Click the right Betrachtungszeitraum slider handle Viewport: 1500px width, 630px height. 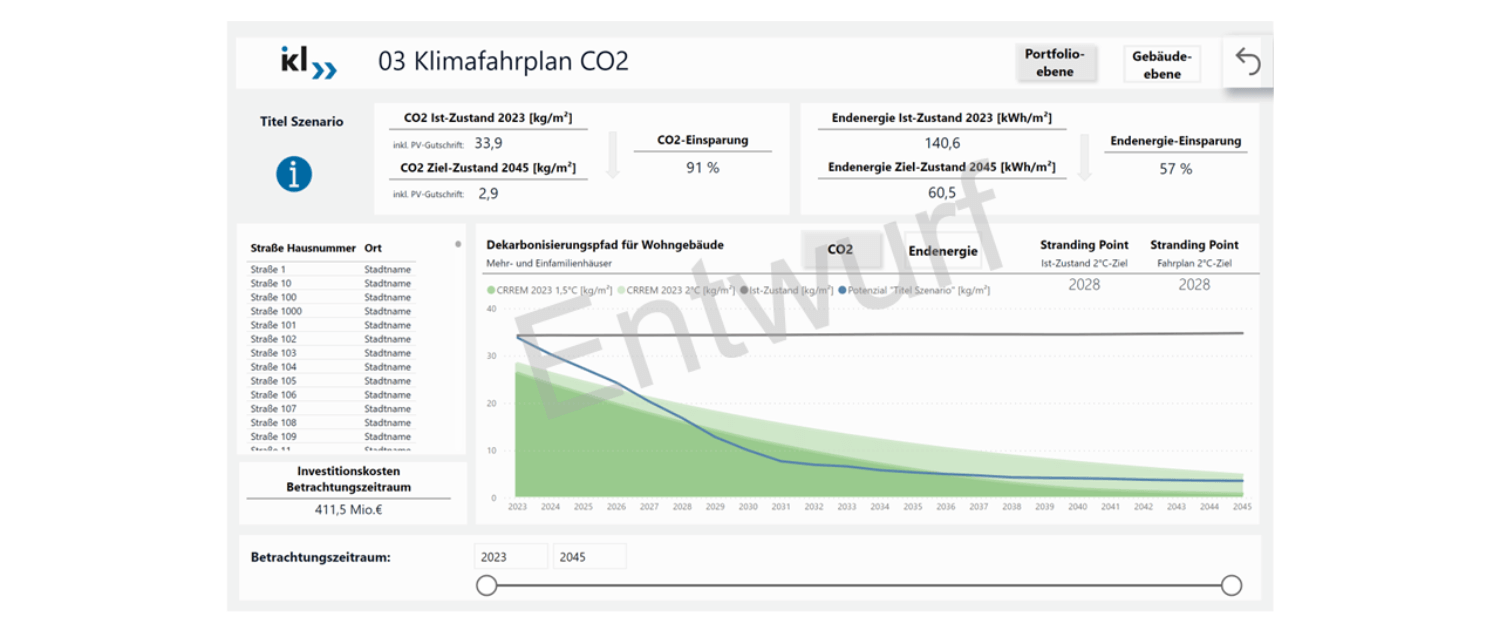coord(1231,585)
